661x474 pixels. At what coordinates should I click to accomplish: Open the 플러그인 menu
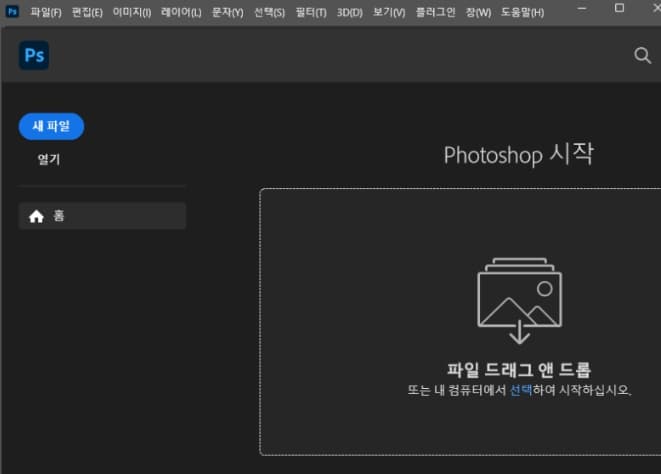point(435,12)
